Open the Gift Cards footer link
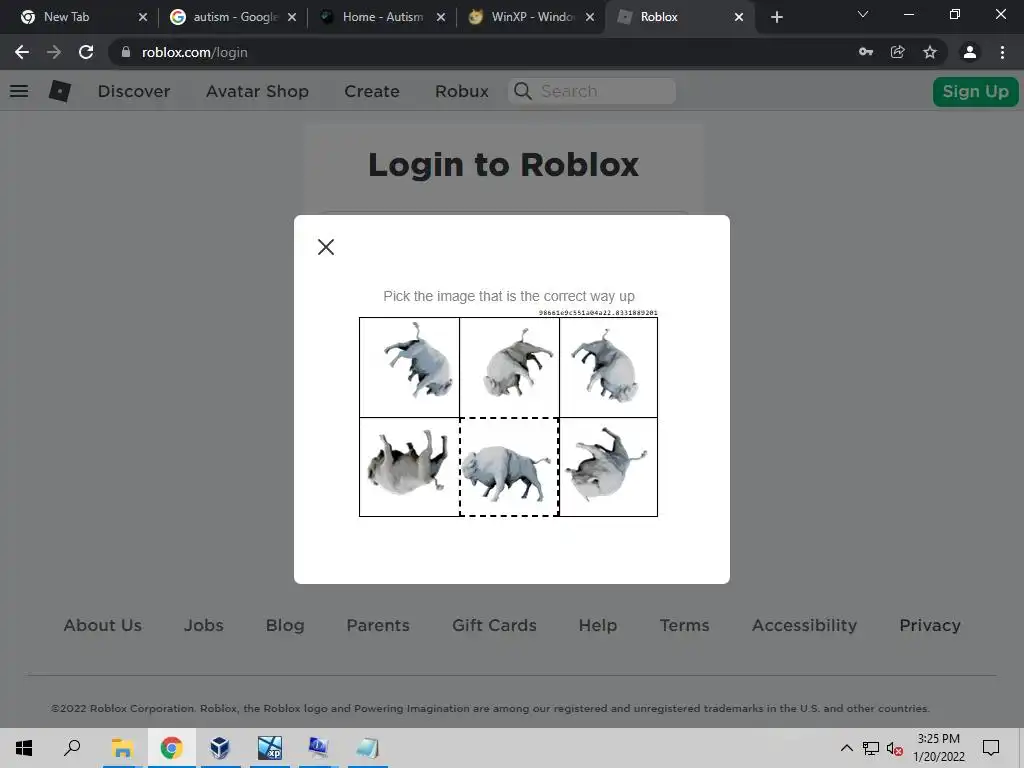1024x768 pixels. [494, 625]
